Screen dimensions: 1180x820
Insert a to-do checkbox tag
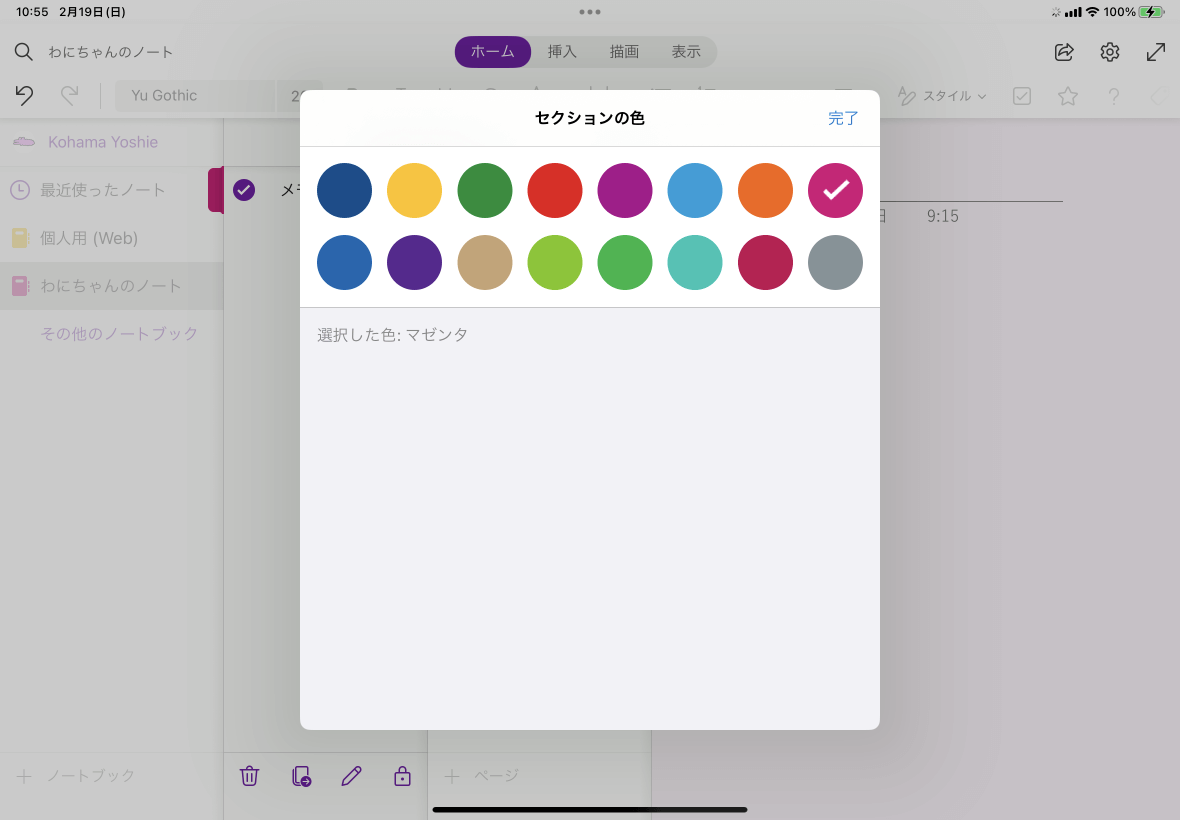[1022, 96]
